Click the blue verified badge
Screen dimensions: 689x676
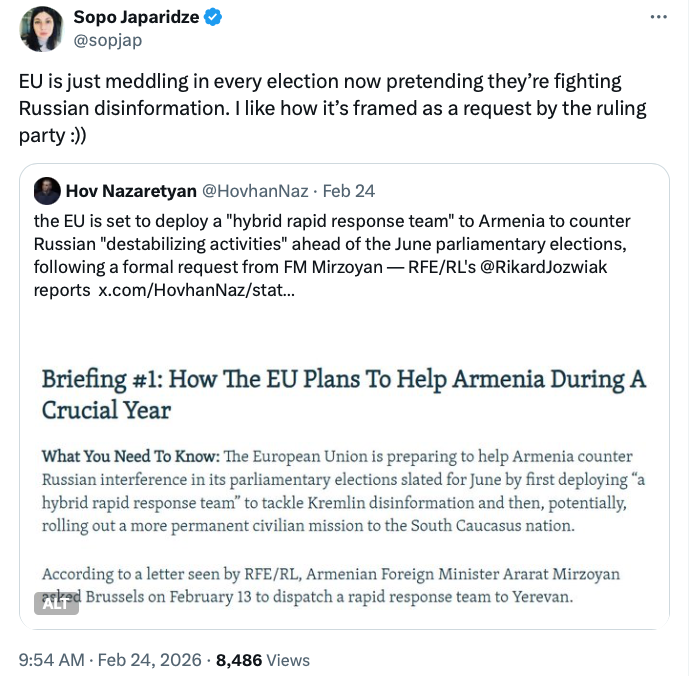pos(214,17)
